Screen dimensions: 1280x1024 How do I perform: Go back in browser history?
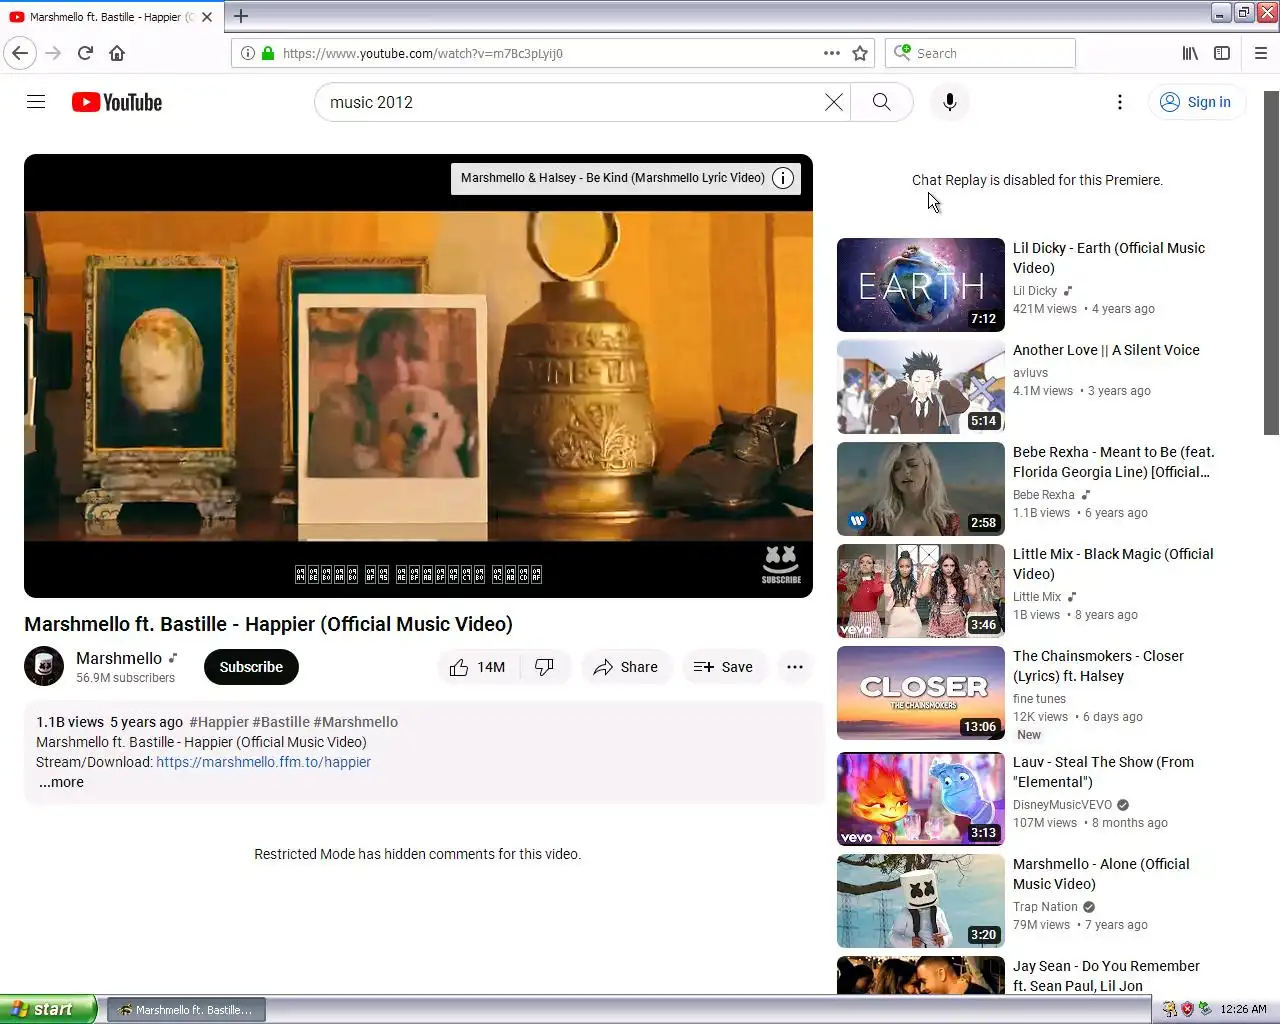pos(21,53)
